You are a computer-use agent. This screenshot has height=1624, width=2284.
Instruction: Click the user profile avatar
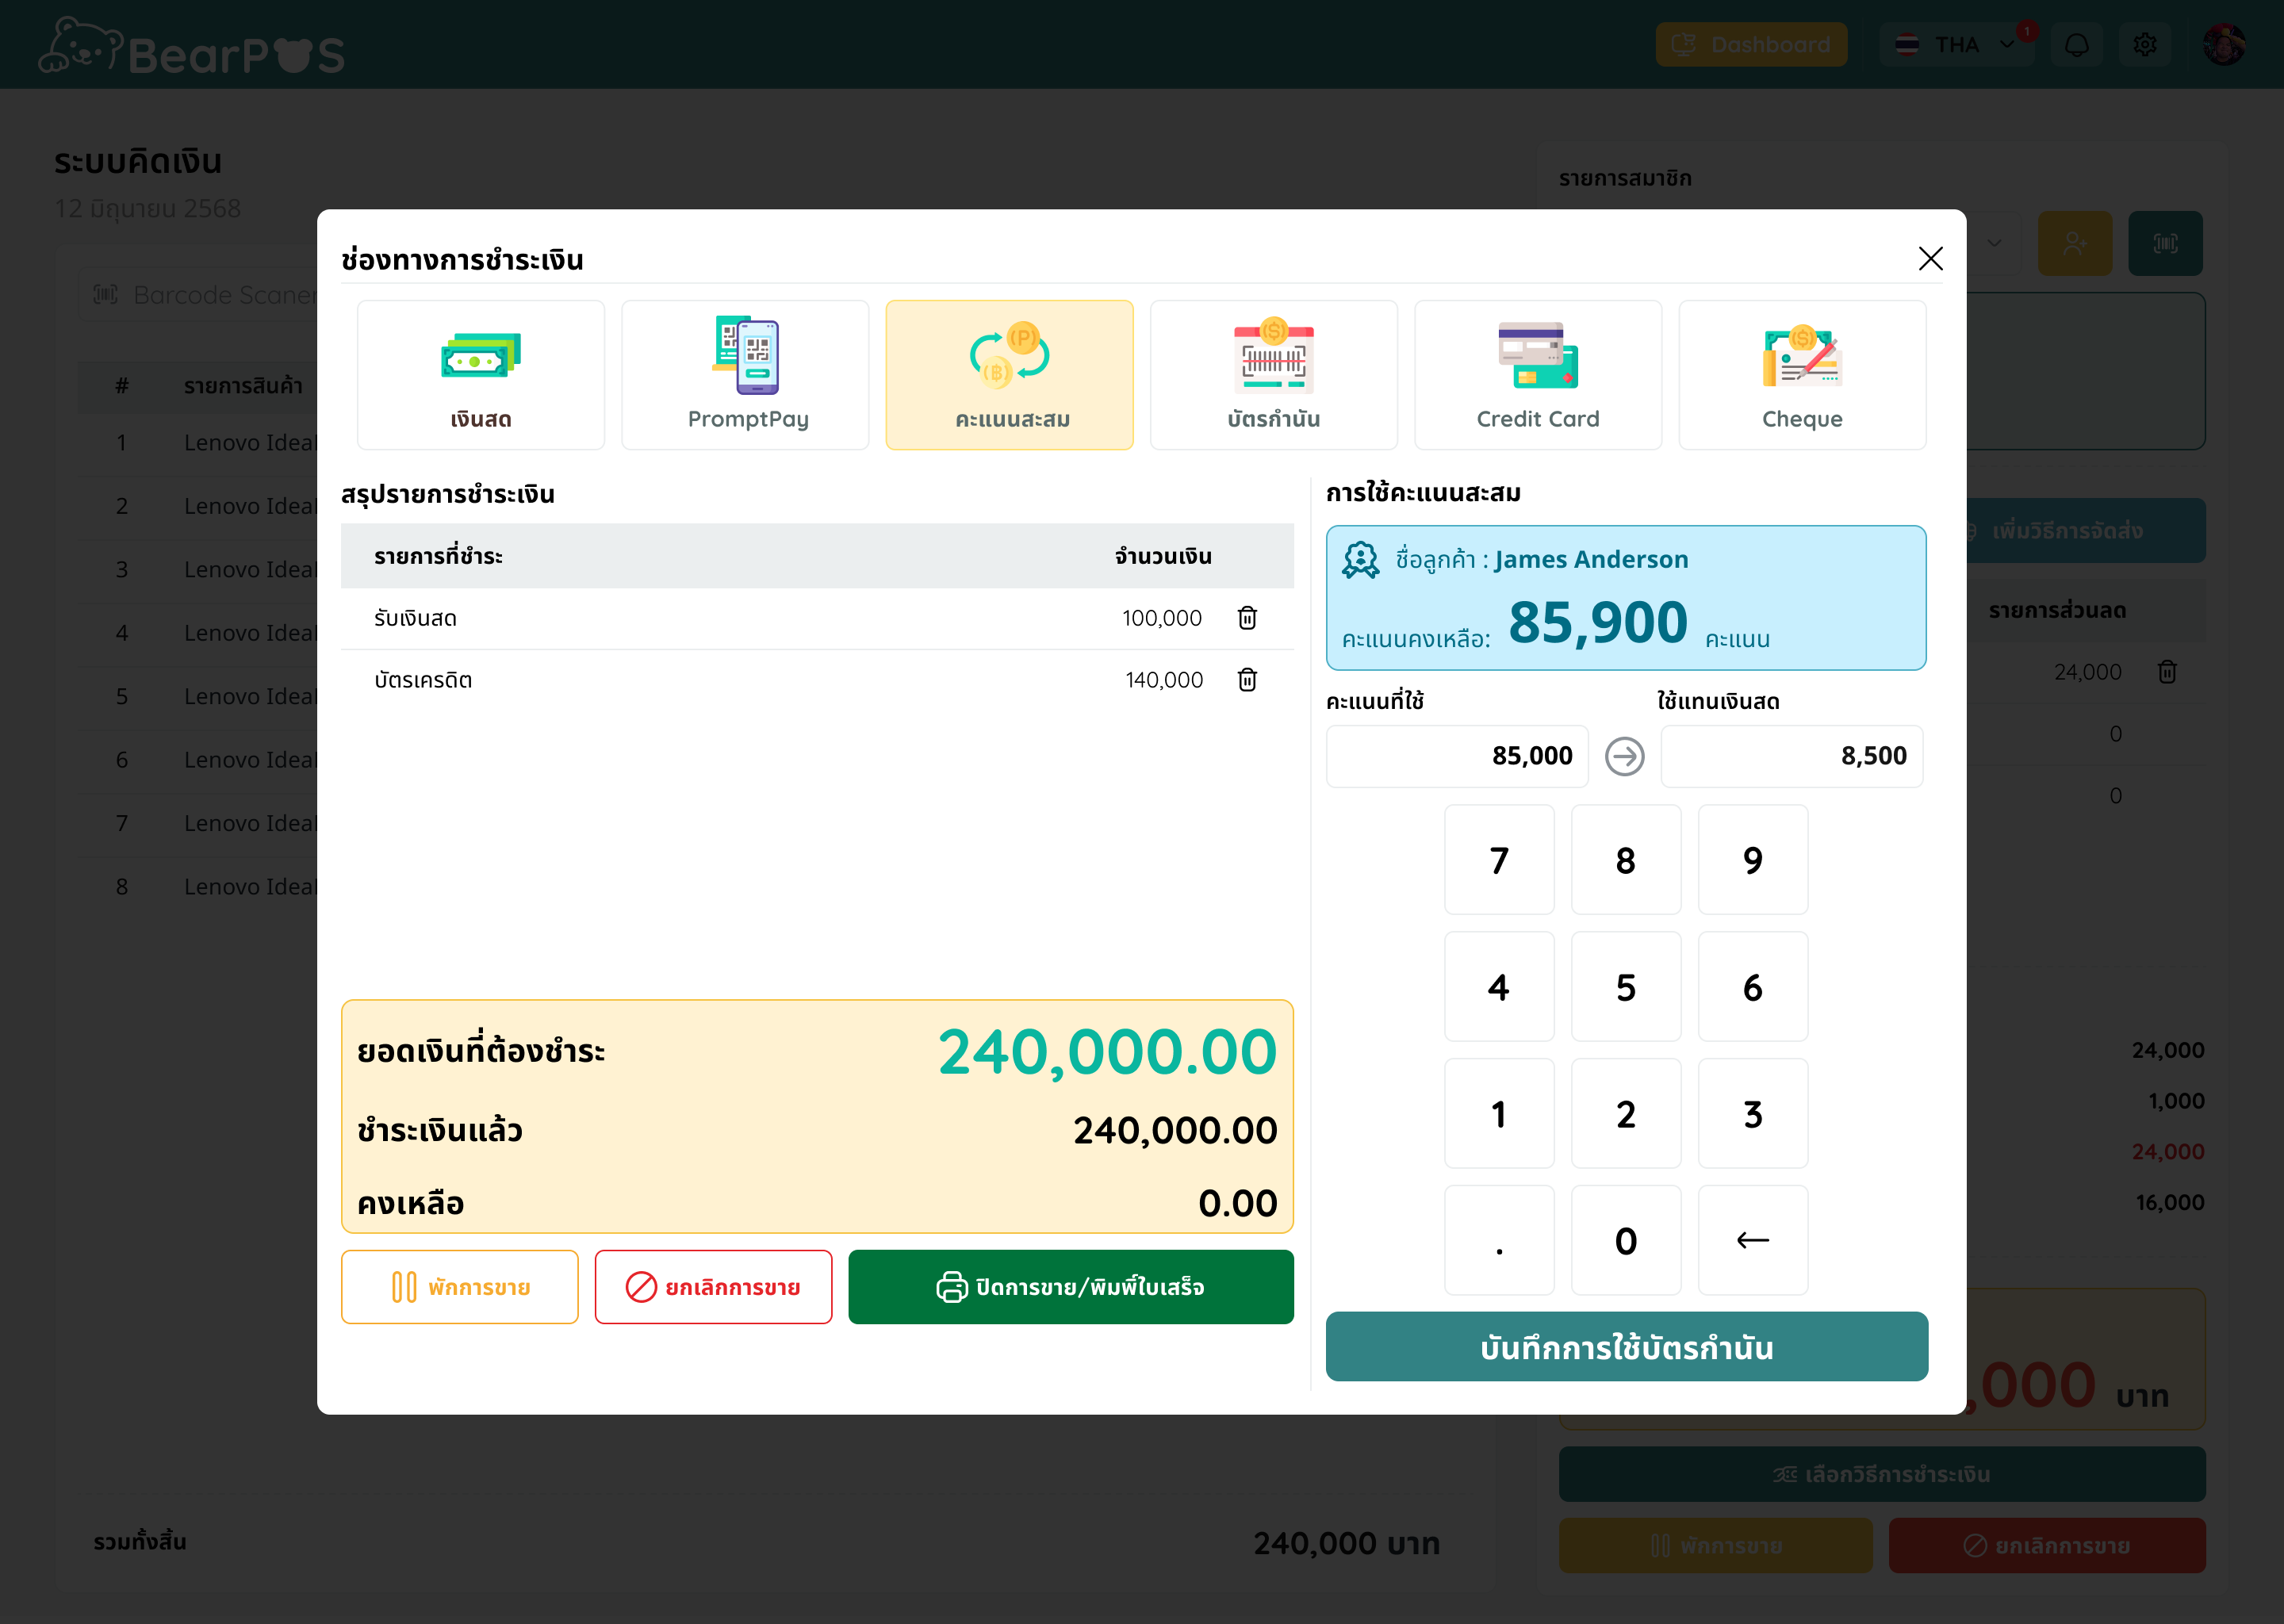[2224, 45]
